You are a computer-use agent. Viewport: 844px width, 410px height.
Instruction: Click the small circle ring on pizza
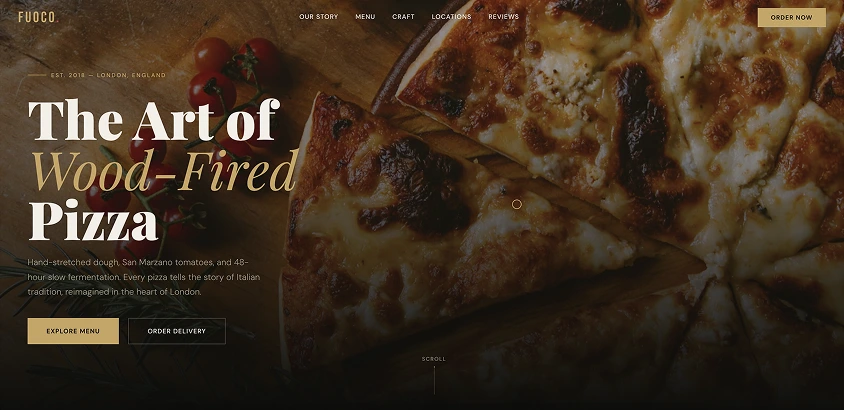[x=517, y=204]
